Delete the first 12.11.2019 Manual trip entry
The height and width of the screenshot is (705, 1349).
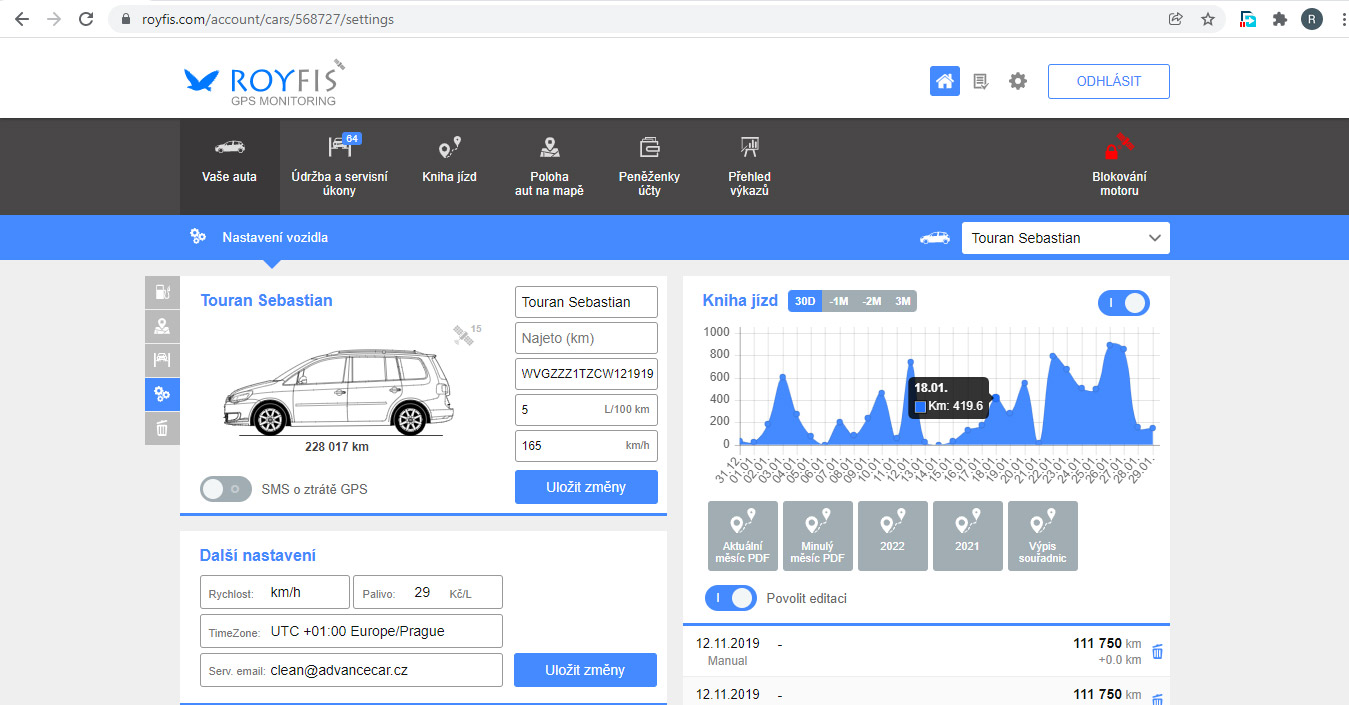(x=1157, y=652)
